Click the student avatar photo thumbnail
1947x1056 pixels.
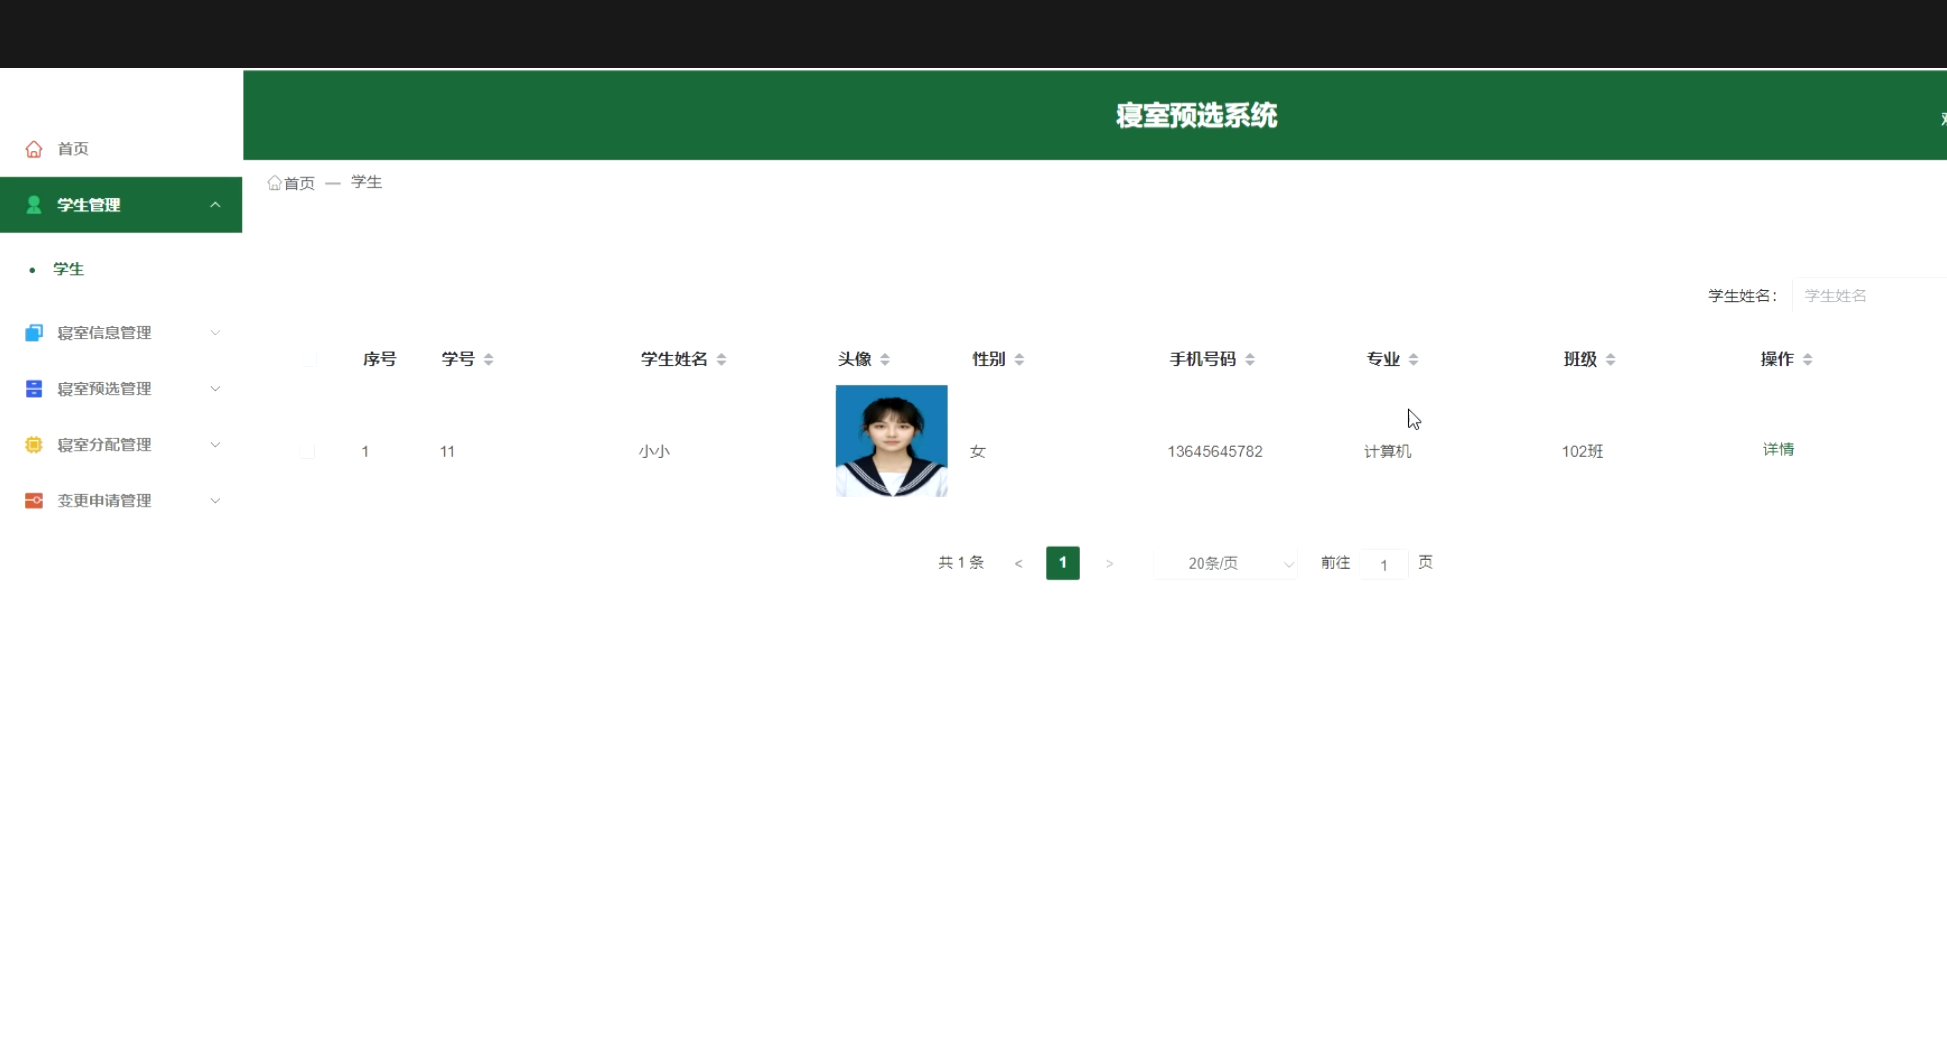[891, 441]
